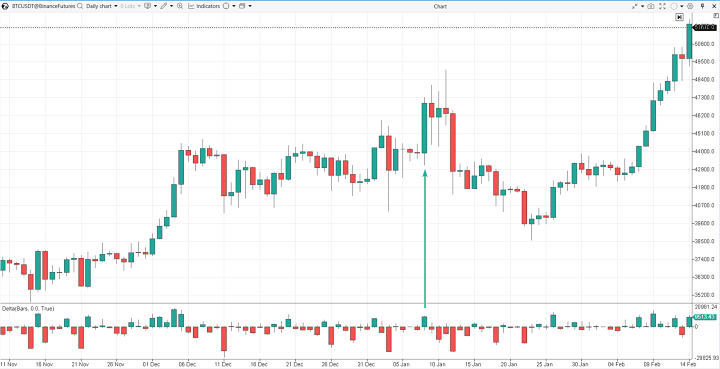Jump to latest bar with skip-to-end button
The width and height of the screenshot is (720, 369).
[x=680, y=17]
